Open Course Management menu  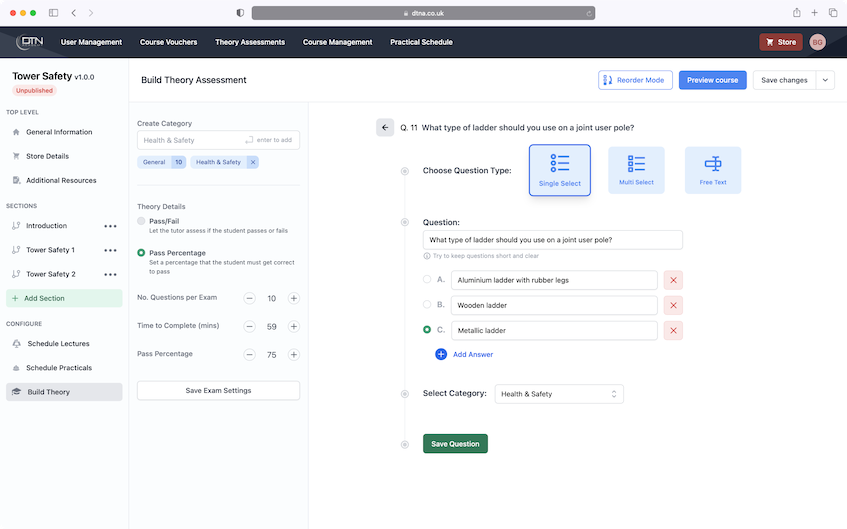pyautogui.click(x=338, y=42)
